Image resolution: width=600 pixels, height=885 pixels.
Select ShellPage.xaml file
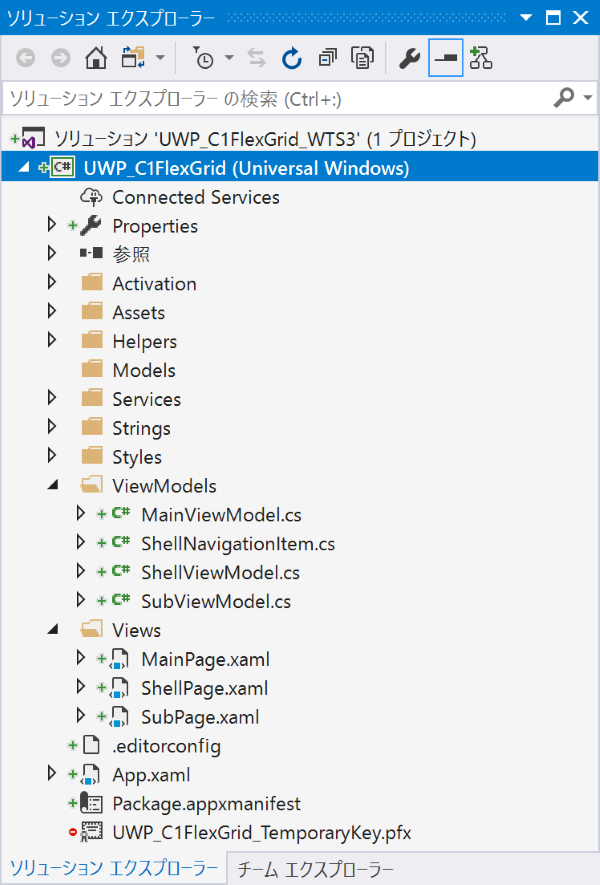click(204, 688)
